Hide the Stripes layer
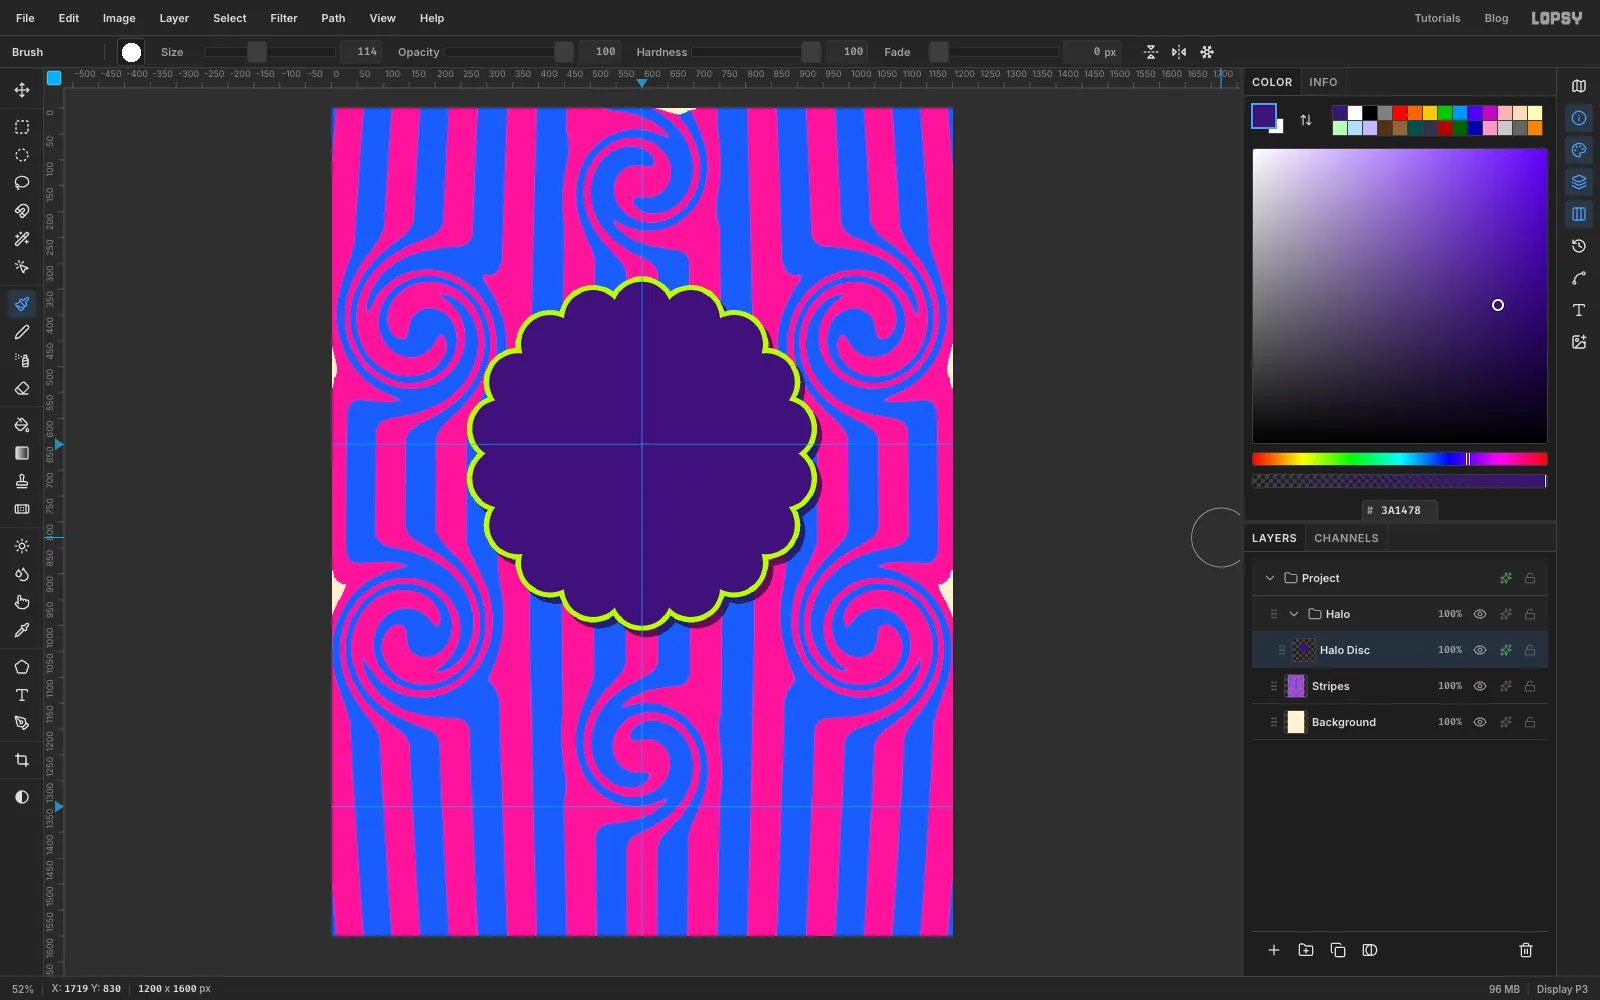Viewport: 1600px width, 1000px height. (1480, 686)
